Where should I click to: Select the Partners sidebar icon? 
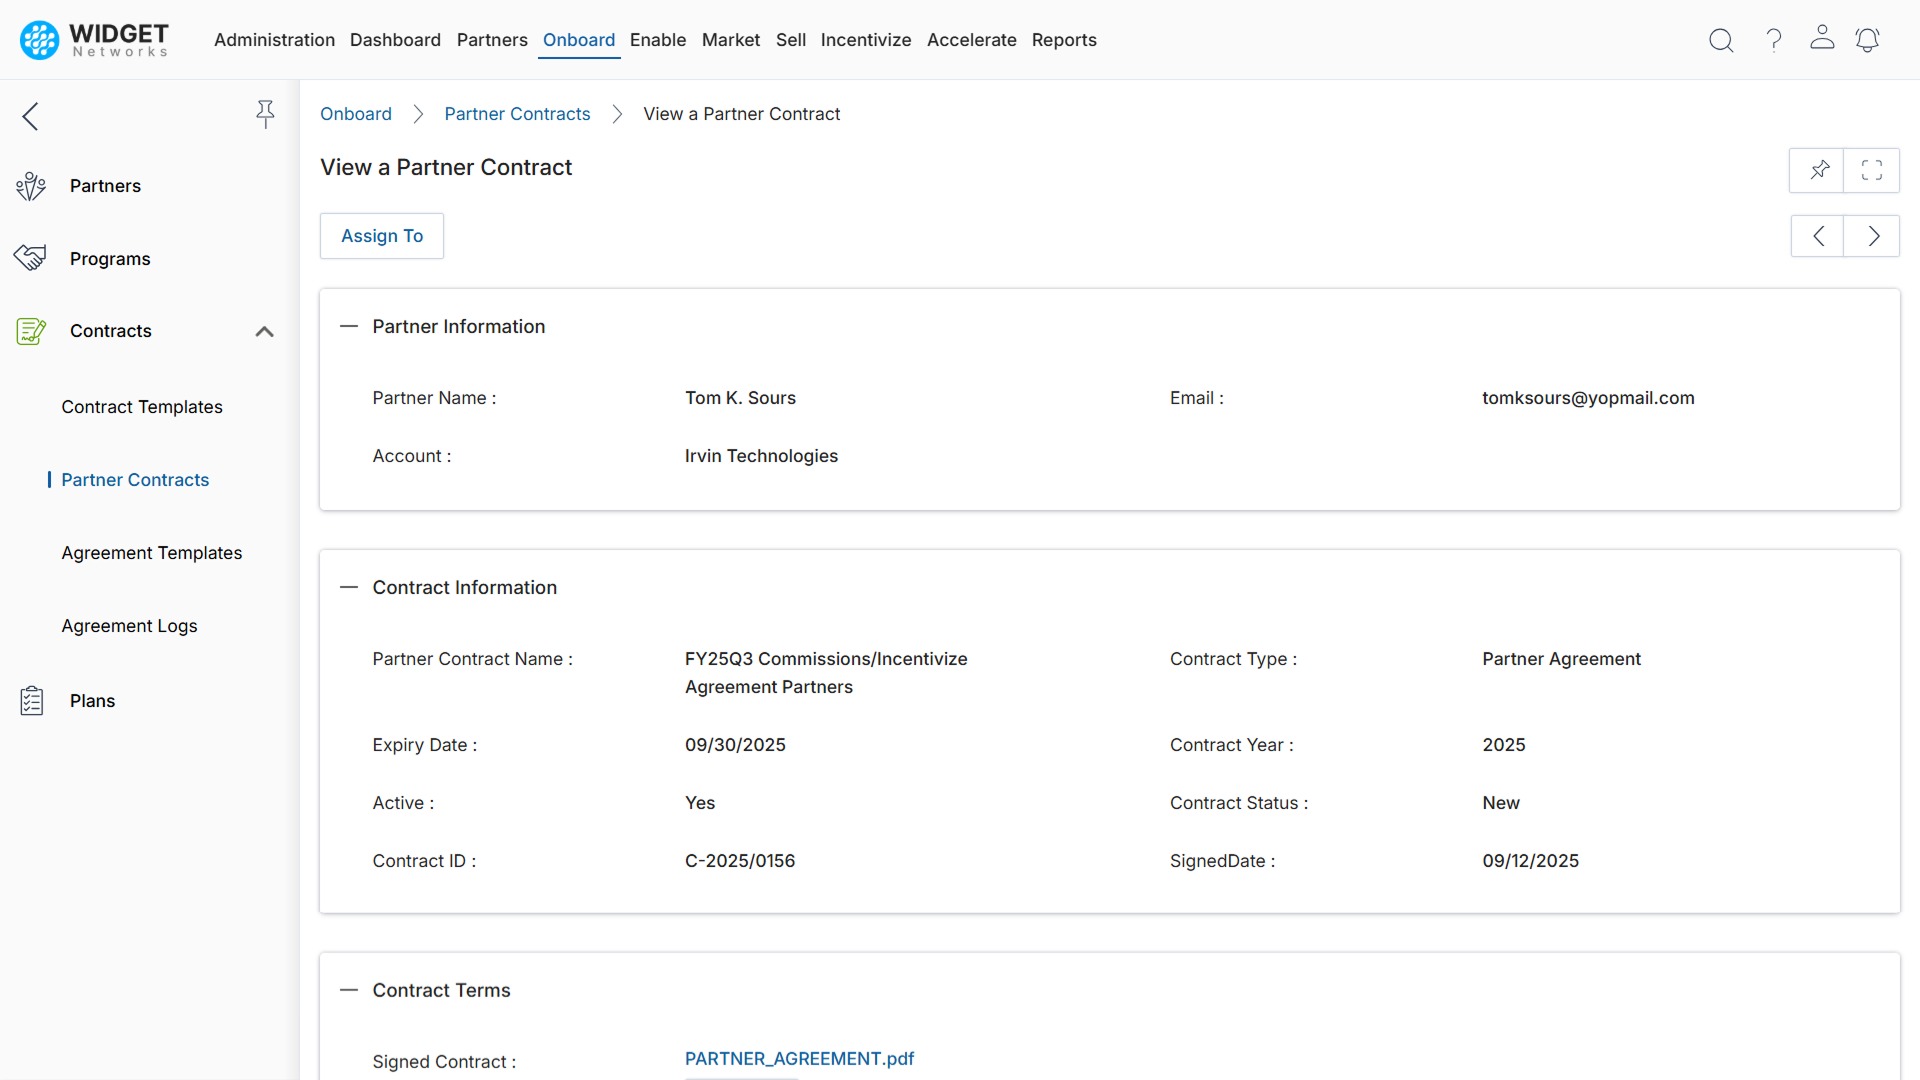(x=31, y=185)
